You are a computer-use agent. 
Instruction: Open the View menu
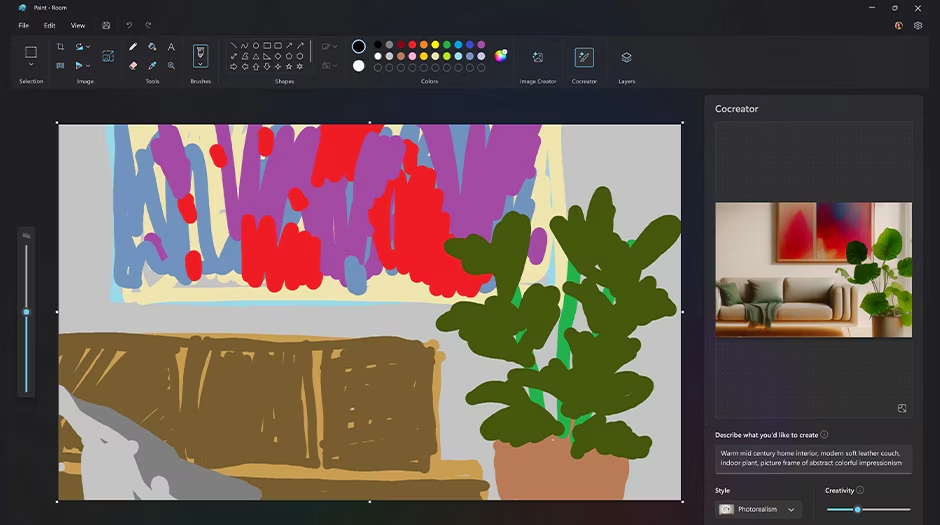(x=78, y=25)
